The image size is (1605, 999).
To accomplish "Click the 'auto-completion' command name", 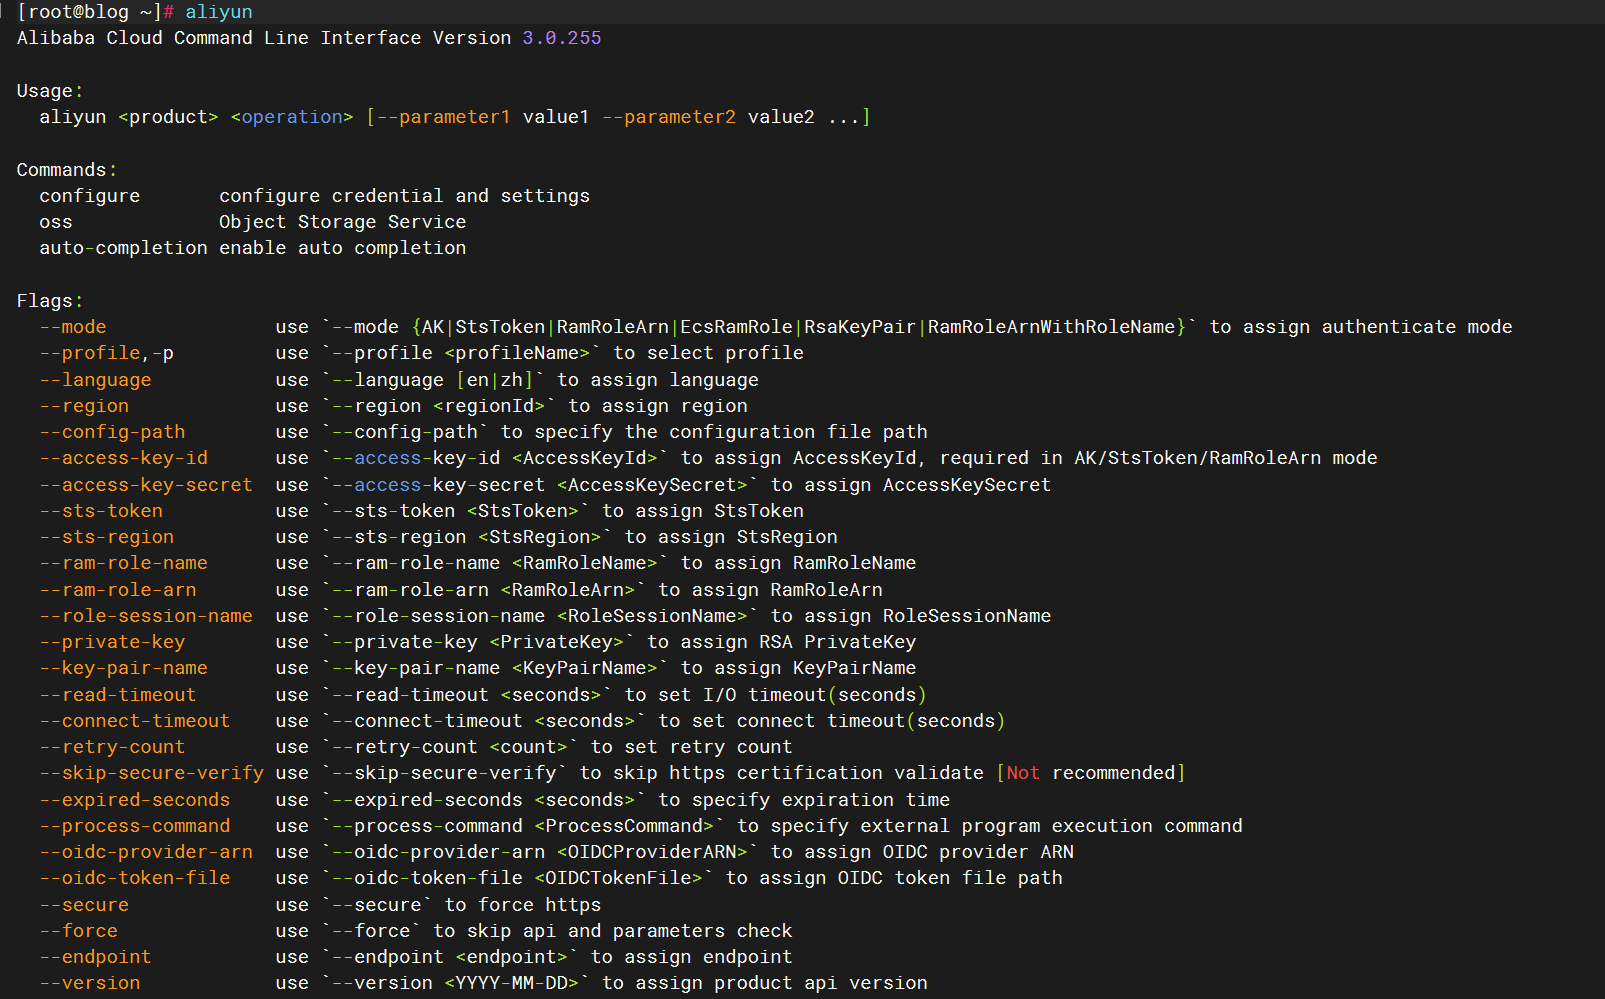I will [x=124, y=248].
